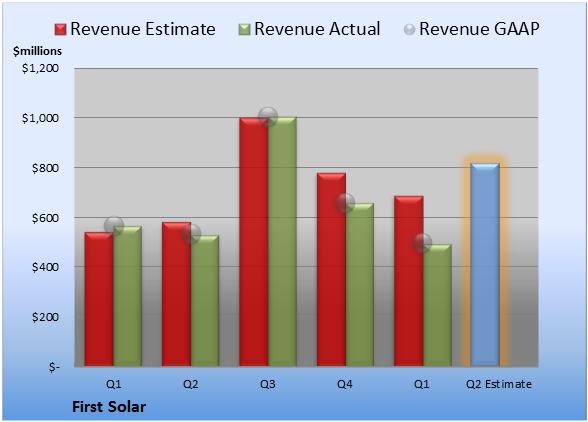The width and height of the screenshot is (588, 422).
Task: Select the 'Revenue GAAP' legend label
Action: click(479, 29)
